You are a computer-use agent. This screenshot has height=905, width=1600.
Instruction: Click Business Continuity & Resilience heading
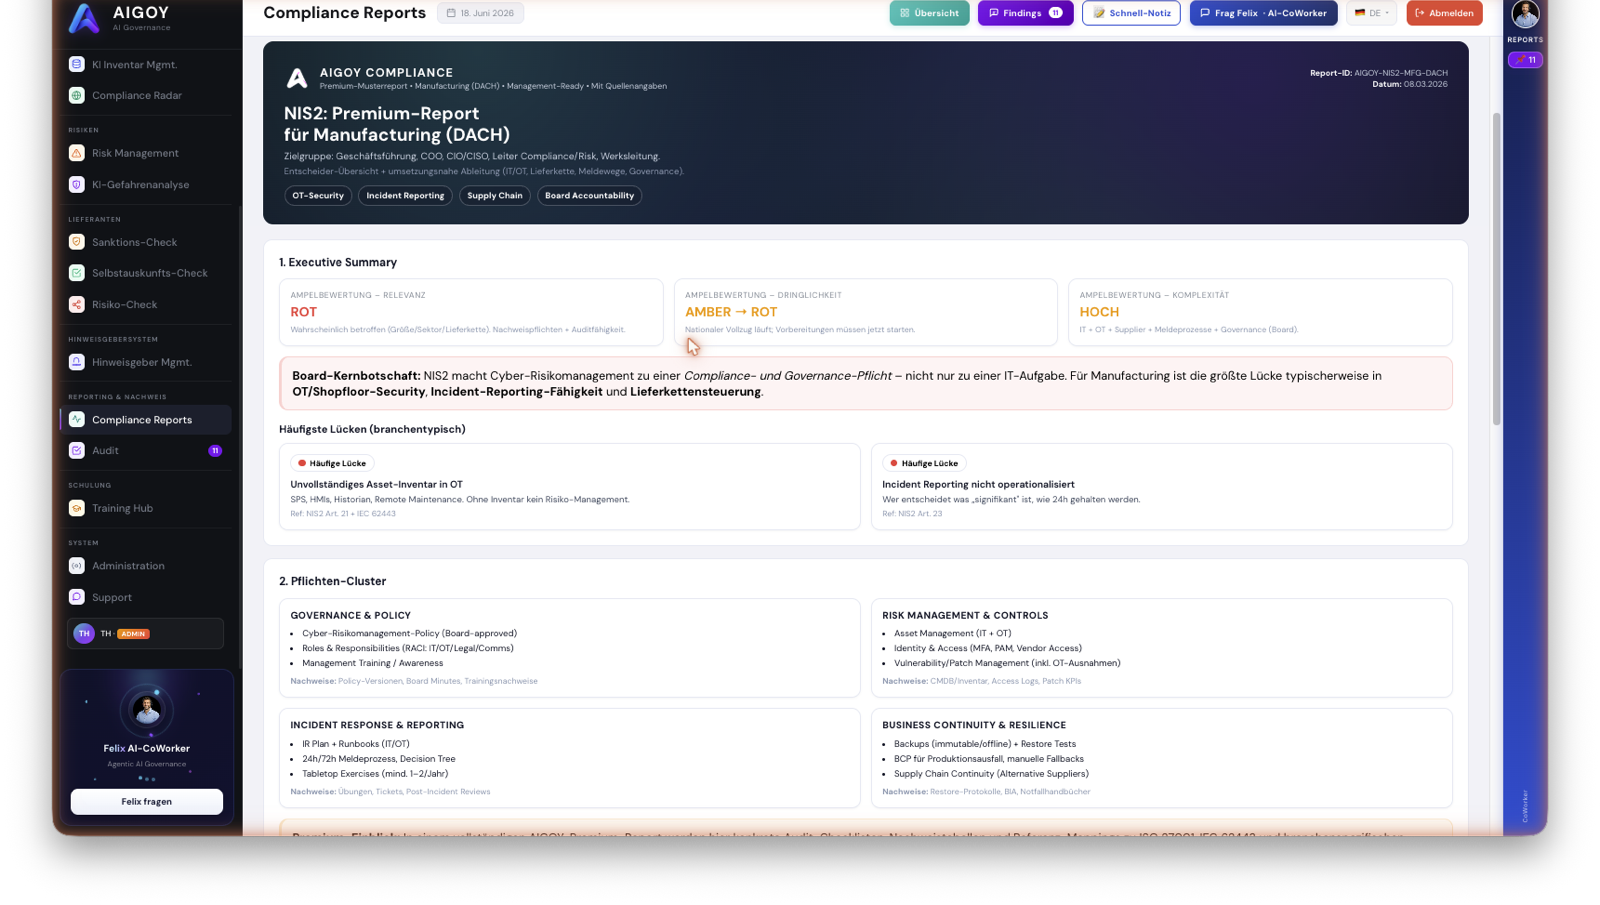pos(974,725)
